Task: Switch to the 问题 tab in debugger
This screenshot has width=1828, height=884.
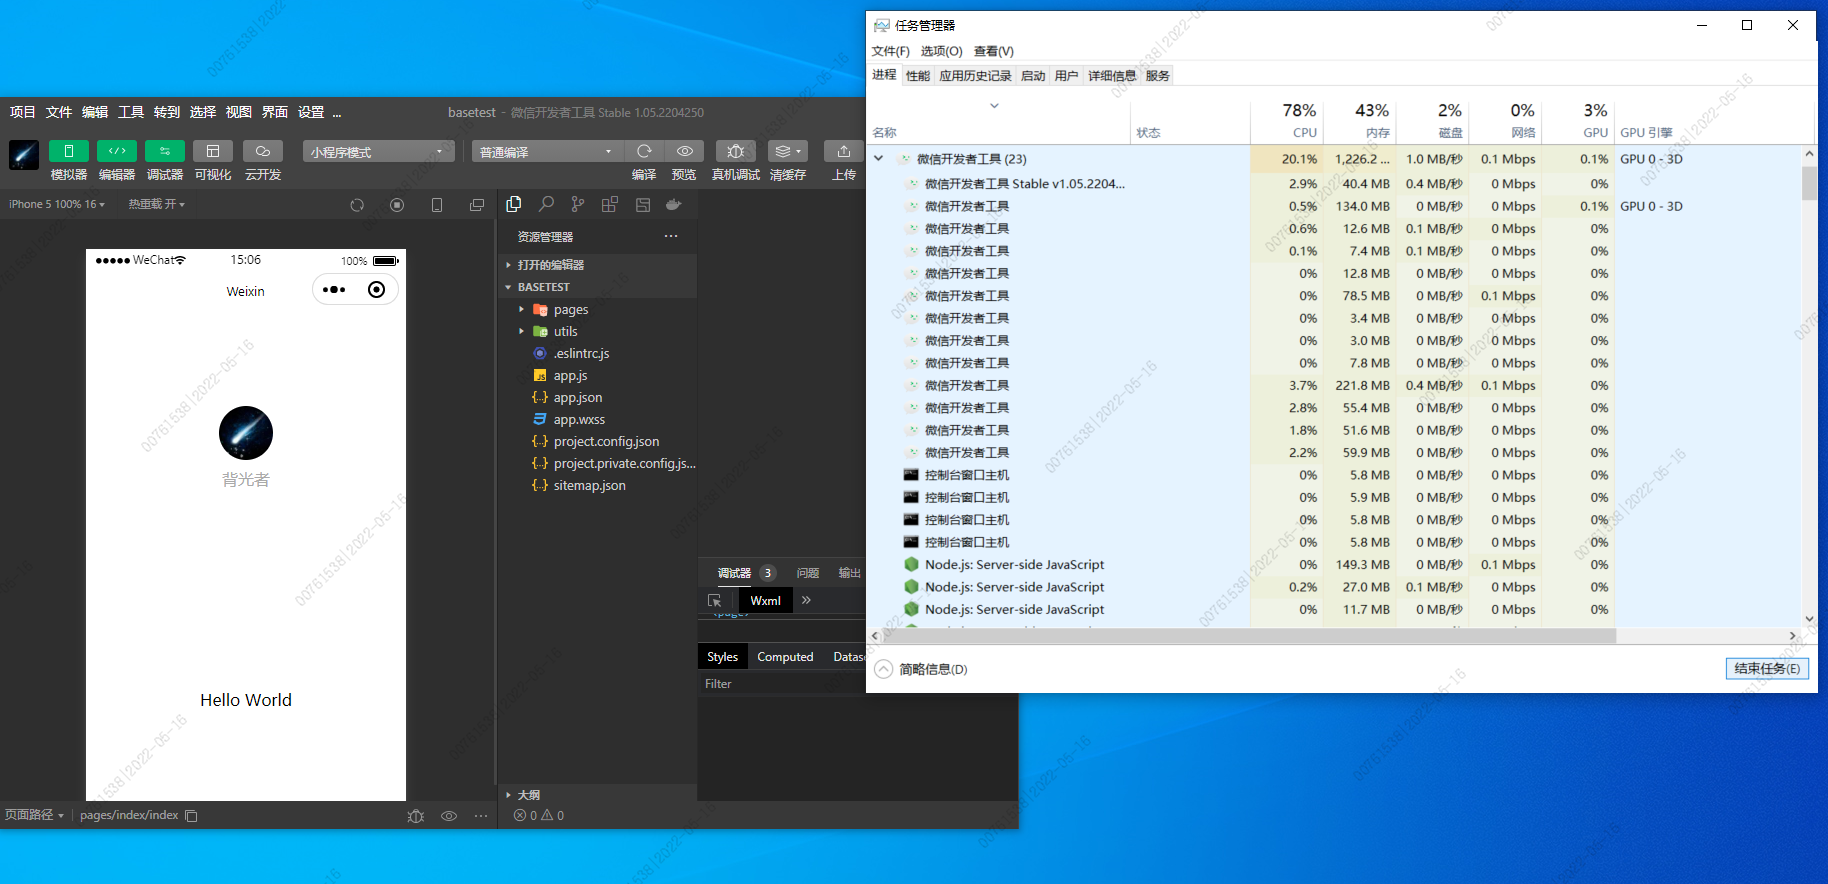Action: (x=808, y=573)
